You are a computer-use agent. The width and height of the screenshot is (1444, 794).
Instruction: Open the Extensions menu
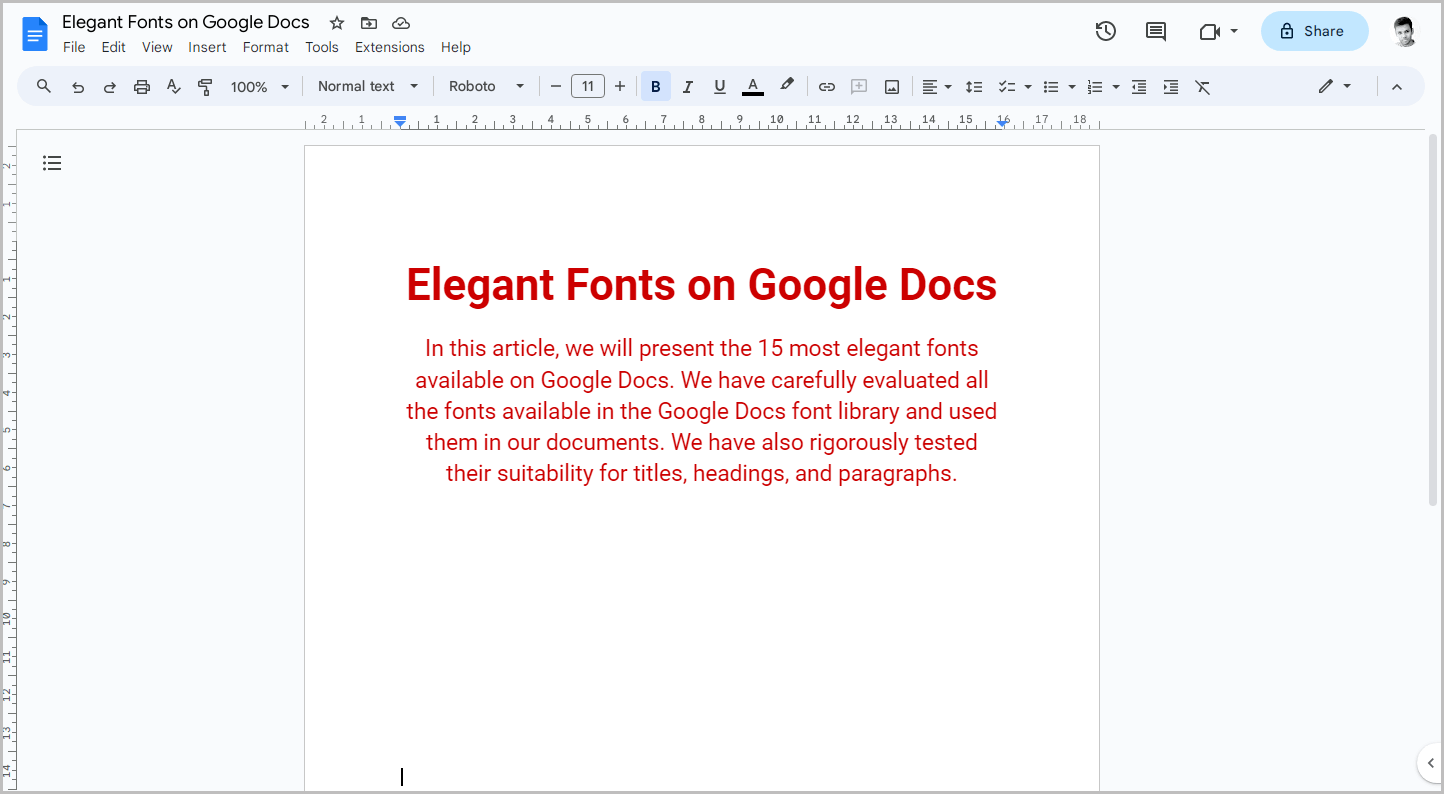pos(390,47)
